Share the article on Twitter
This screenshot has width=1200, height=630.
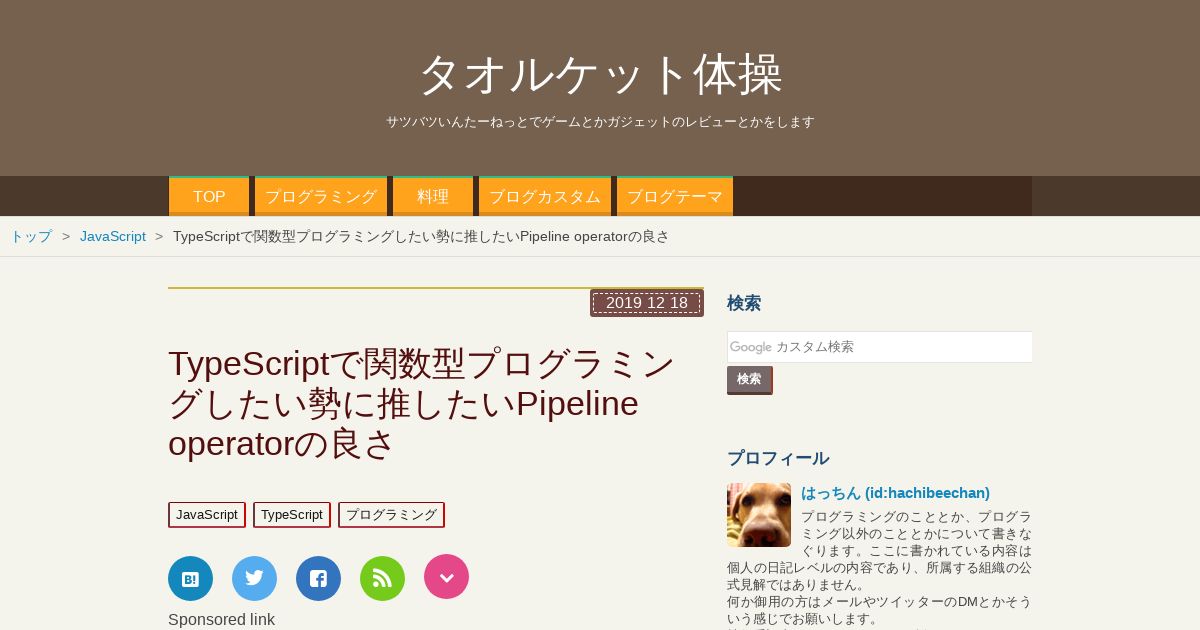[x=254, y=578]
